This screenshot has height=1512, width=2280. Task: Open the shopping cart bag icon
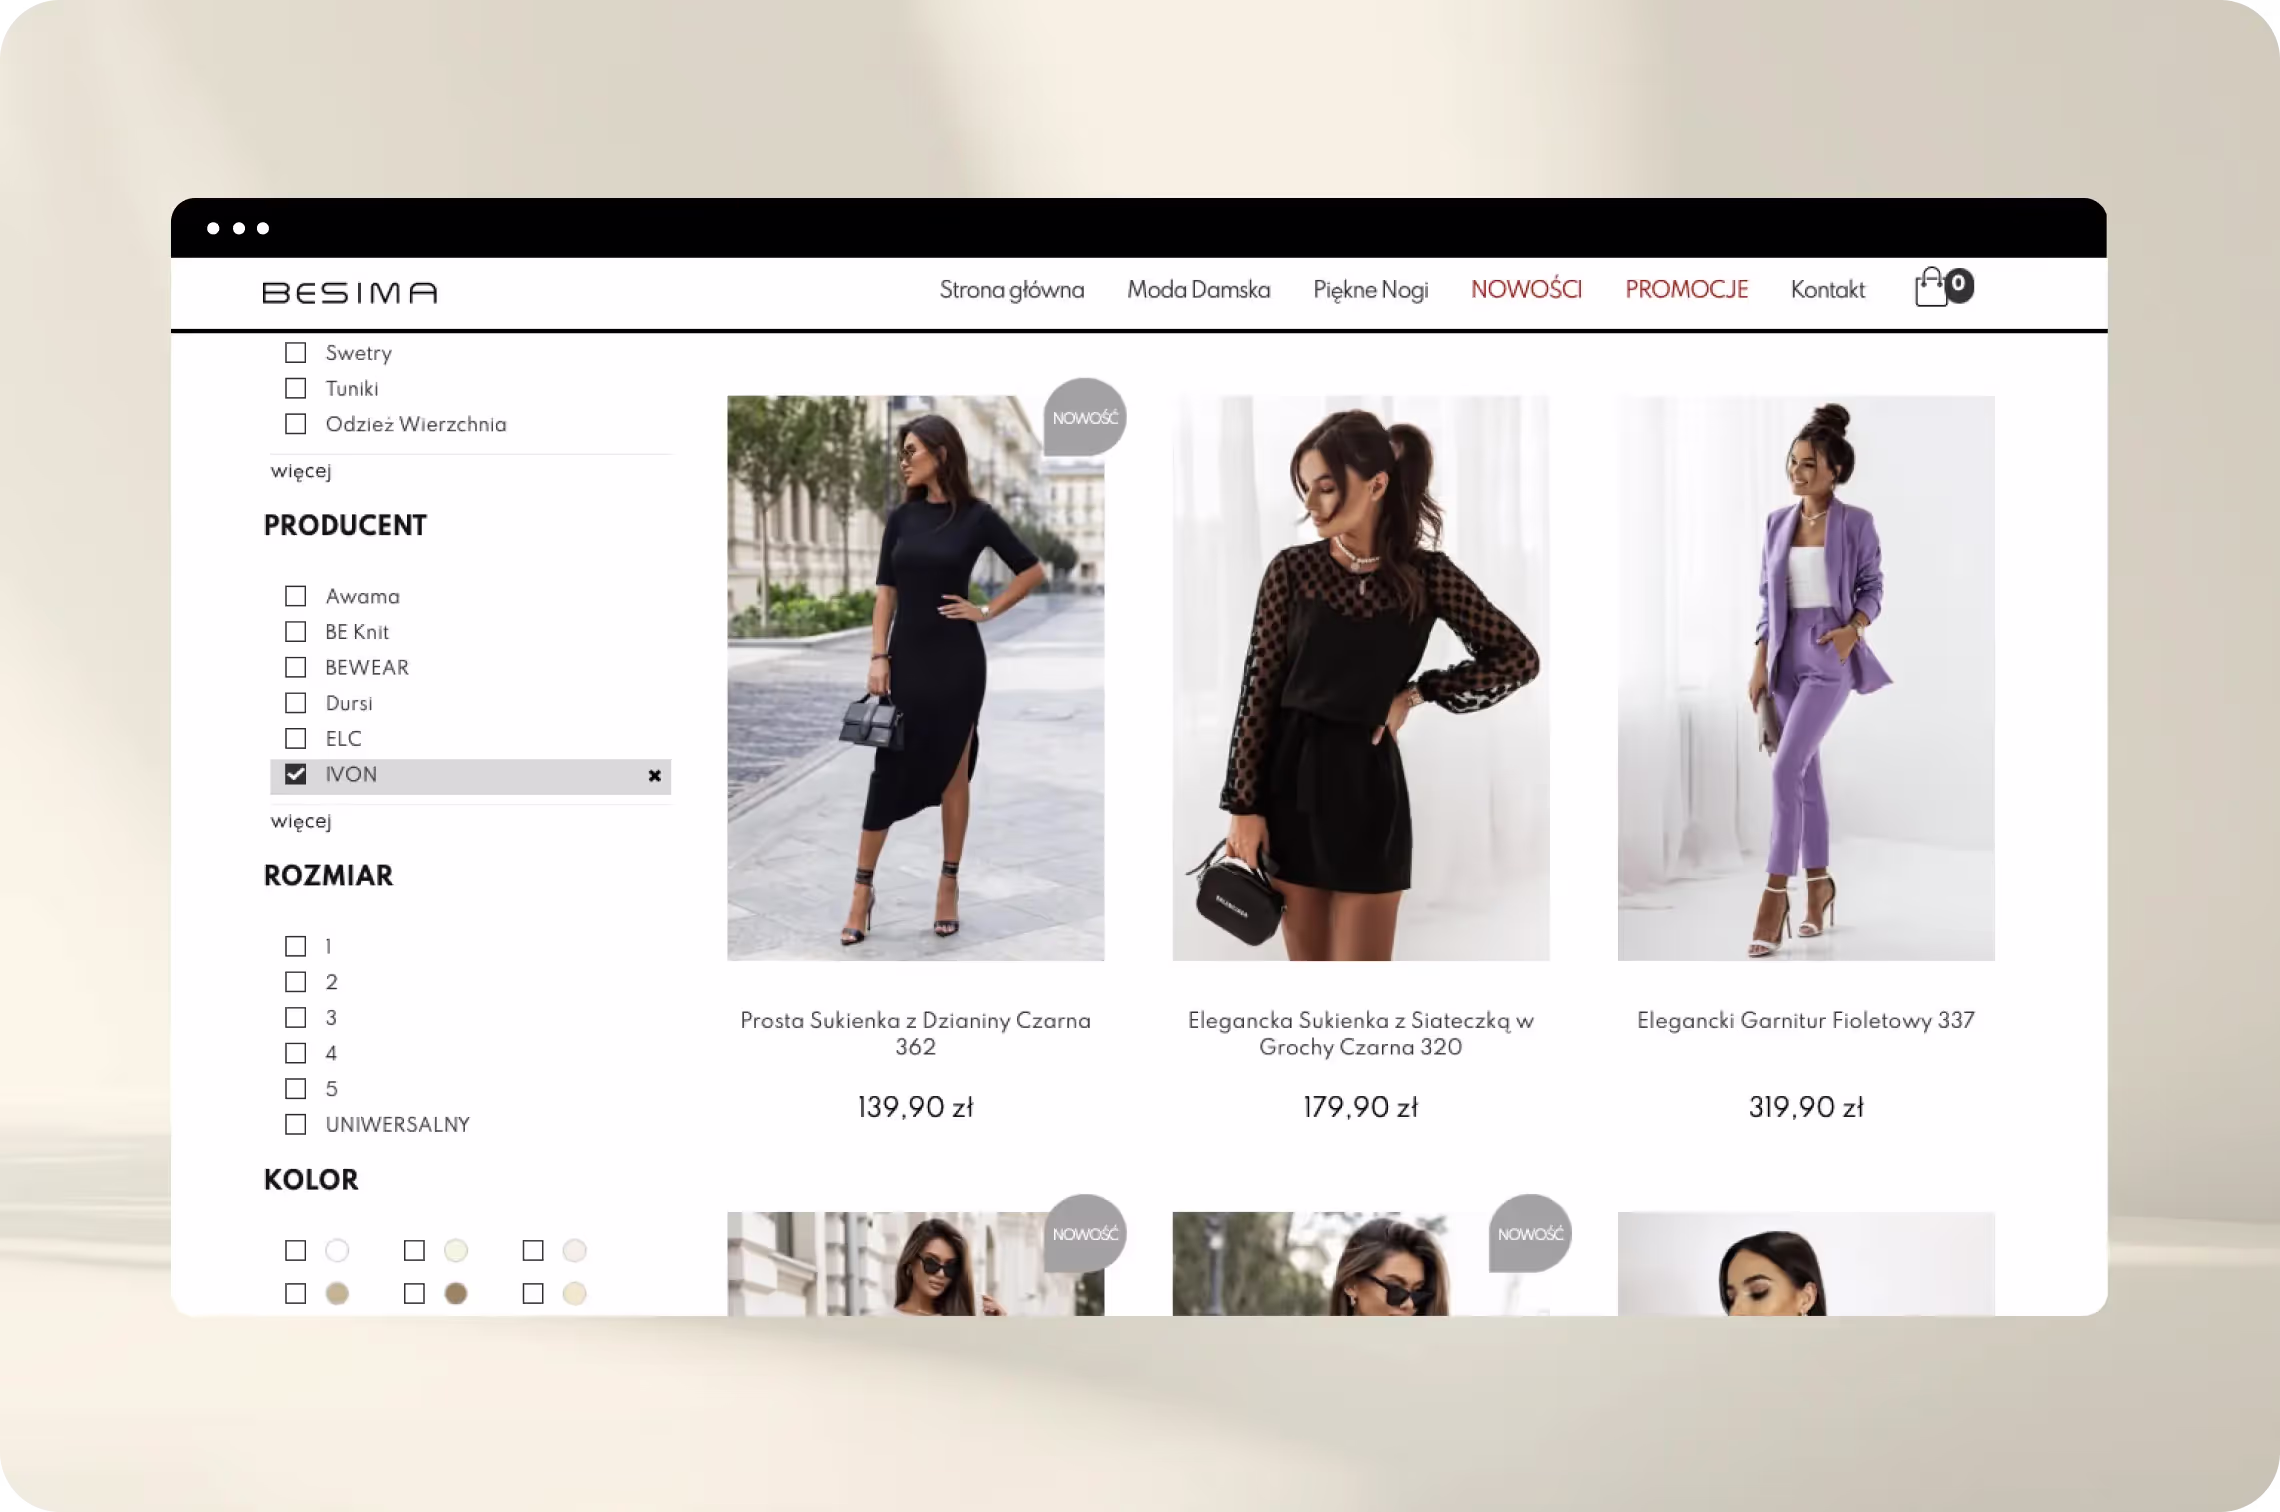coord(1931,288)
